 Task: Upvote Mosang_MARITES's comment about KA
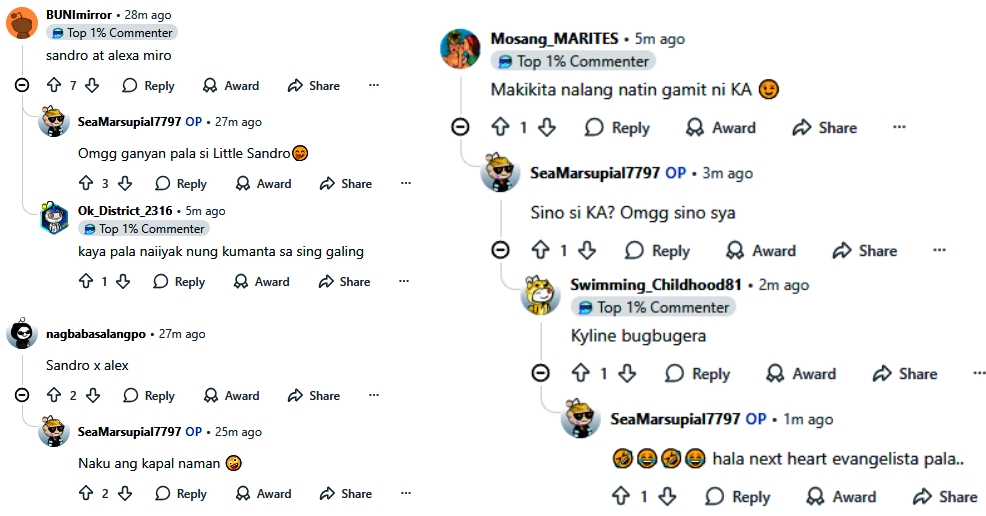pos(500,127)
